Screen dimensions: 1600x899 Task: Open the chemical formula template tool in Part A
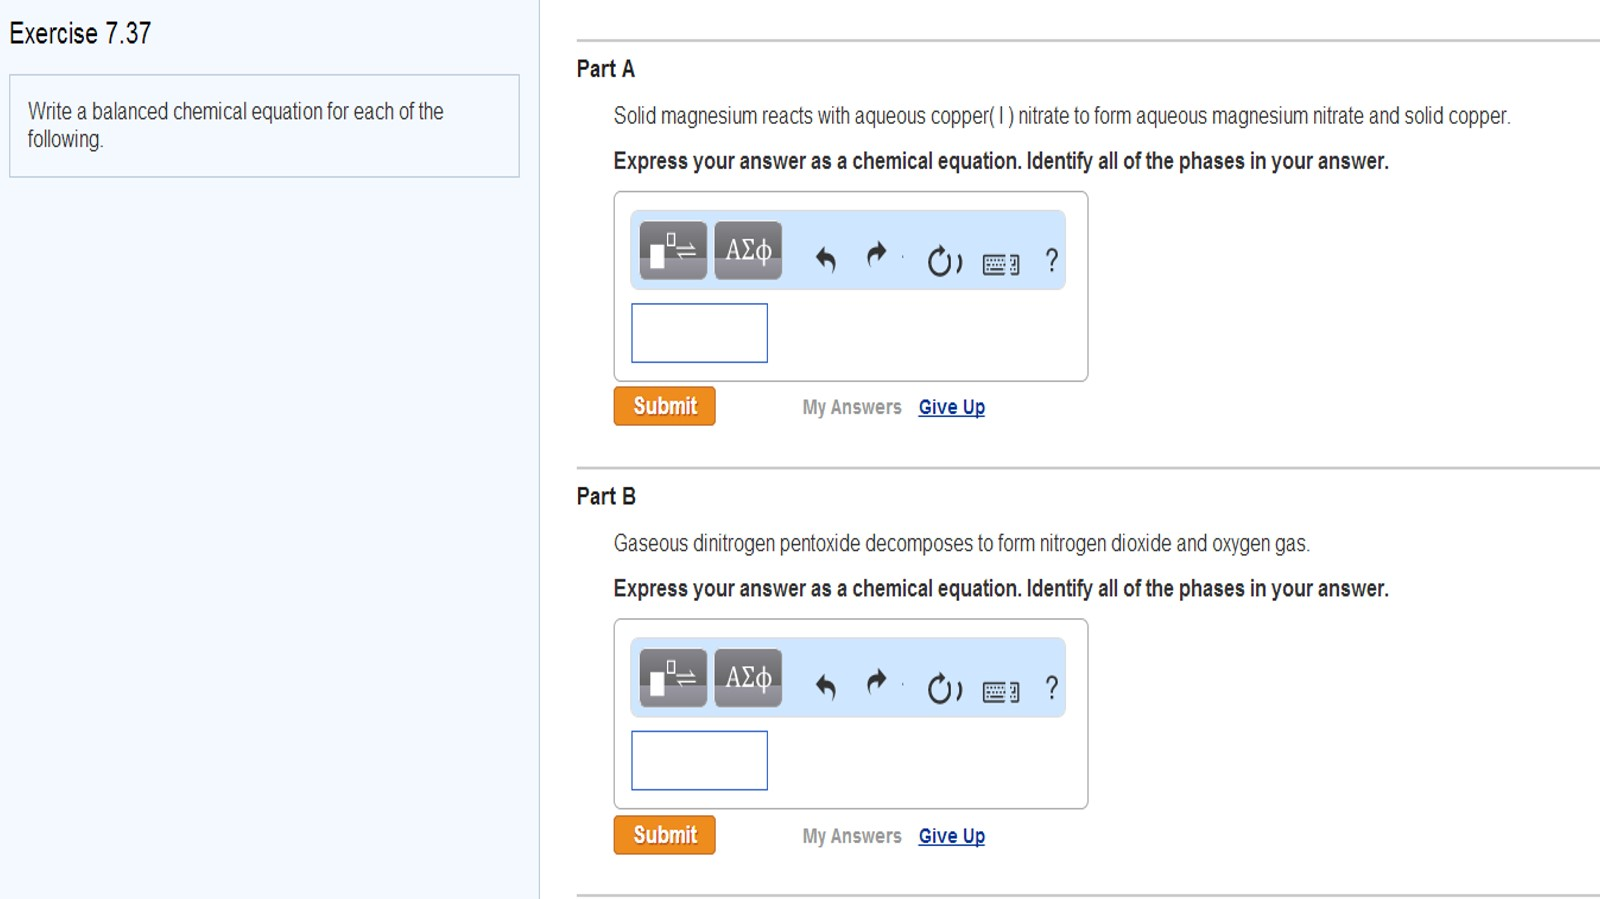pos(671,251)
